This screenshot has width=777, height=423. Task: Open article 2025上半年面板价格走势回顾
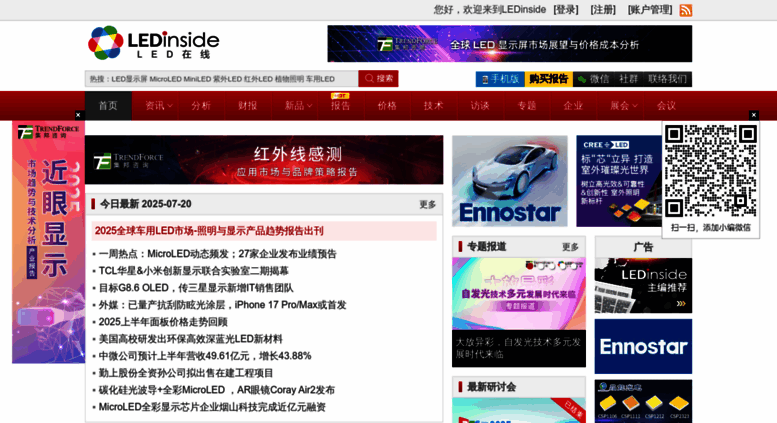pyautogui.click(x=163, y=322)
